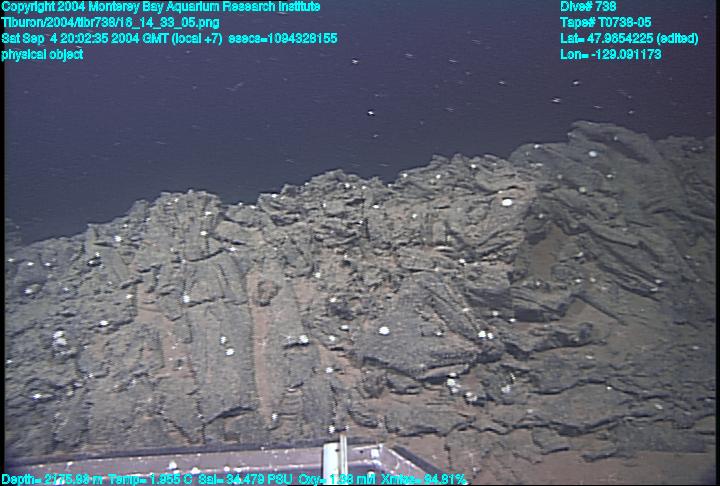Click the 'esecs=1094328155' value

point(283,38)
